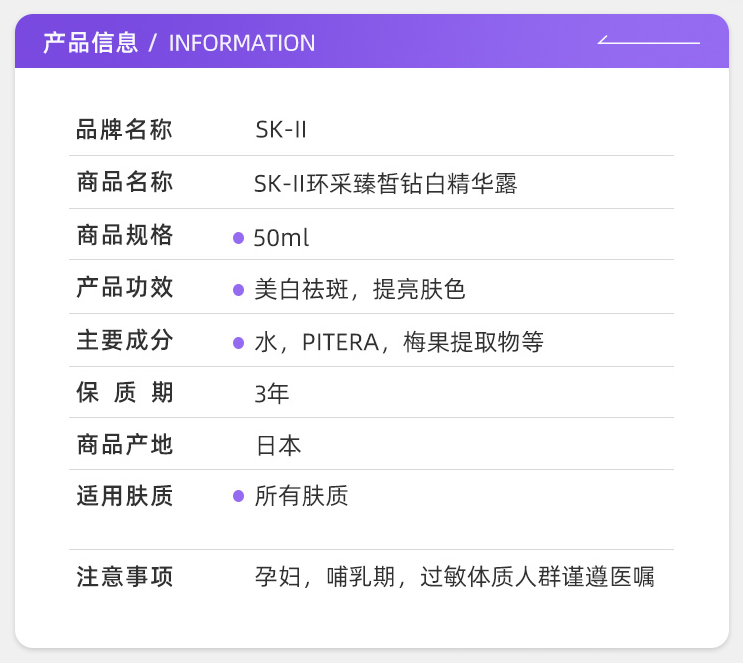The width and height of the screenshot is (743, 663).
Task: Click the purple bullet beside 所有肤质
Action: point(238,496)
